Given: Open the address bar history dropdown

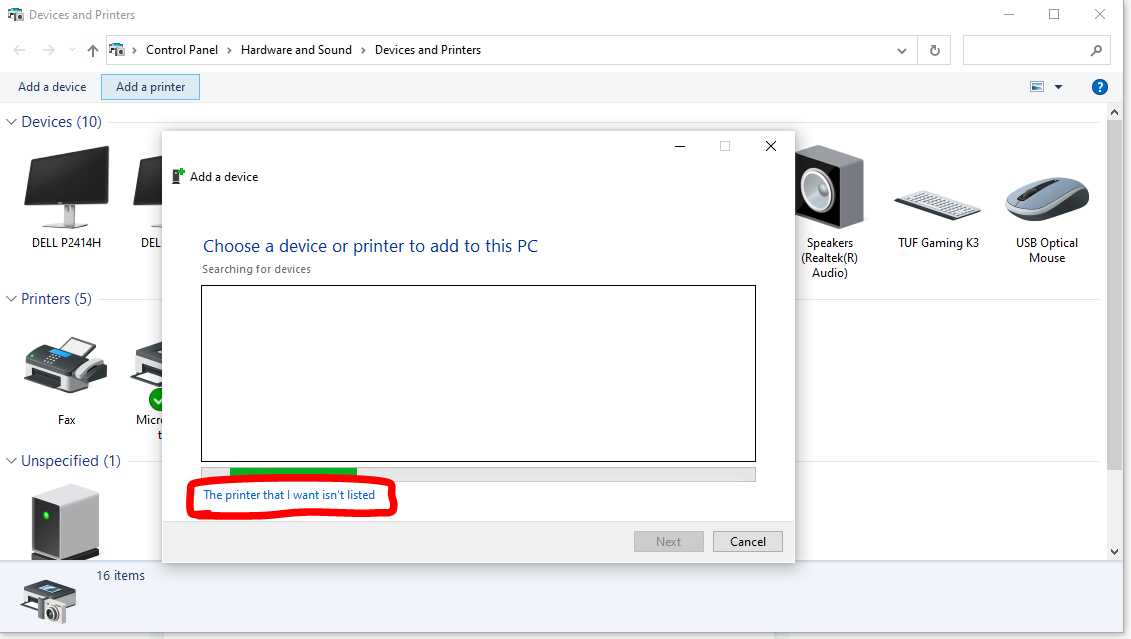Looking at the screenshot, I should click(x=902, y=50).
